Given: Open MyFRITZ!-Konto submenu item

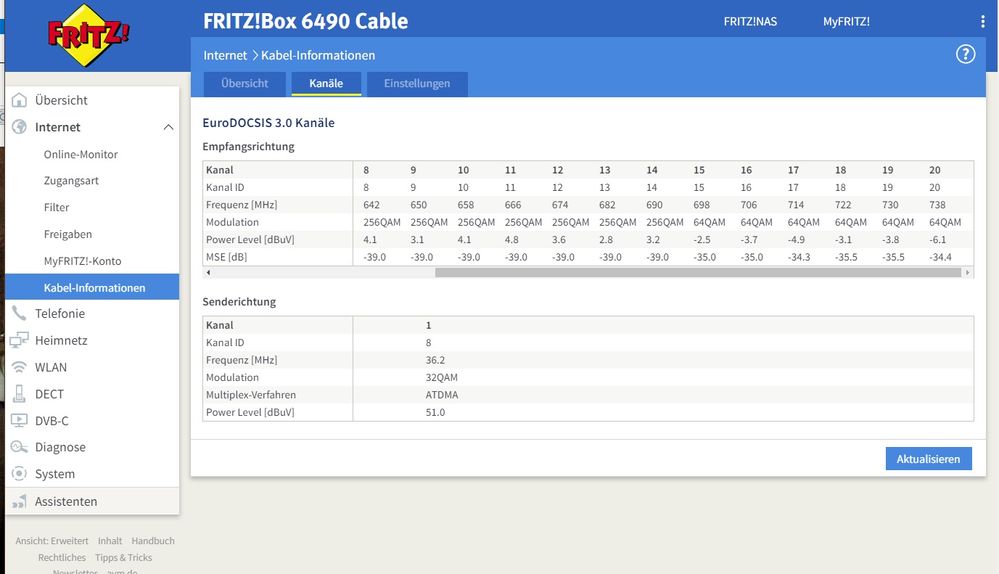Looking at the screenshot, I should click(x=82, y=261).
